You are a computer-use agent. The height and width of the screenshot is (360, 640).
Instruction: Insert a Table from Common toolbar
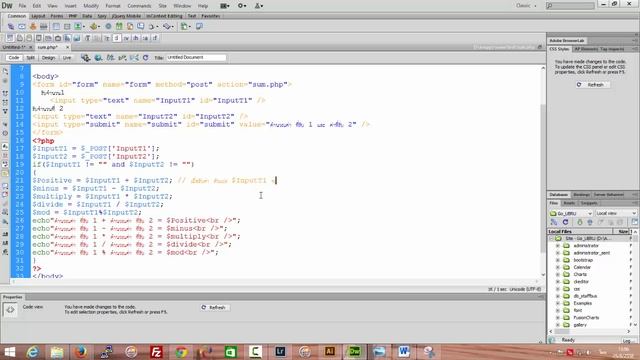click(x=56, y=27)
